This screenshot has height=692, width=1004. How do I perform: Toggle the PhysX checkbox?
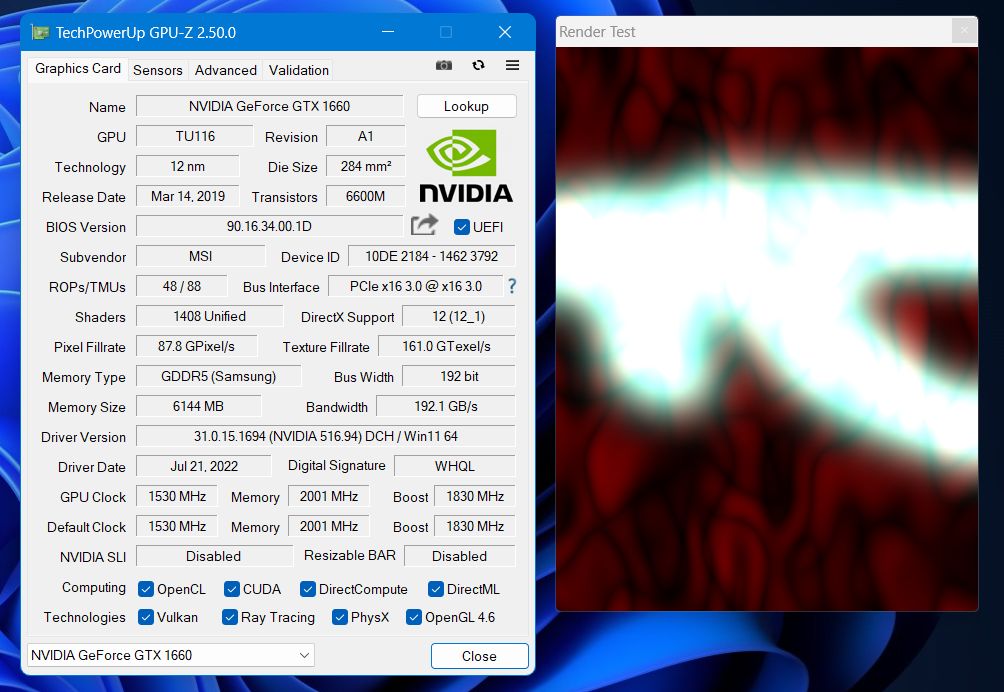point(340,617)
